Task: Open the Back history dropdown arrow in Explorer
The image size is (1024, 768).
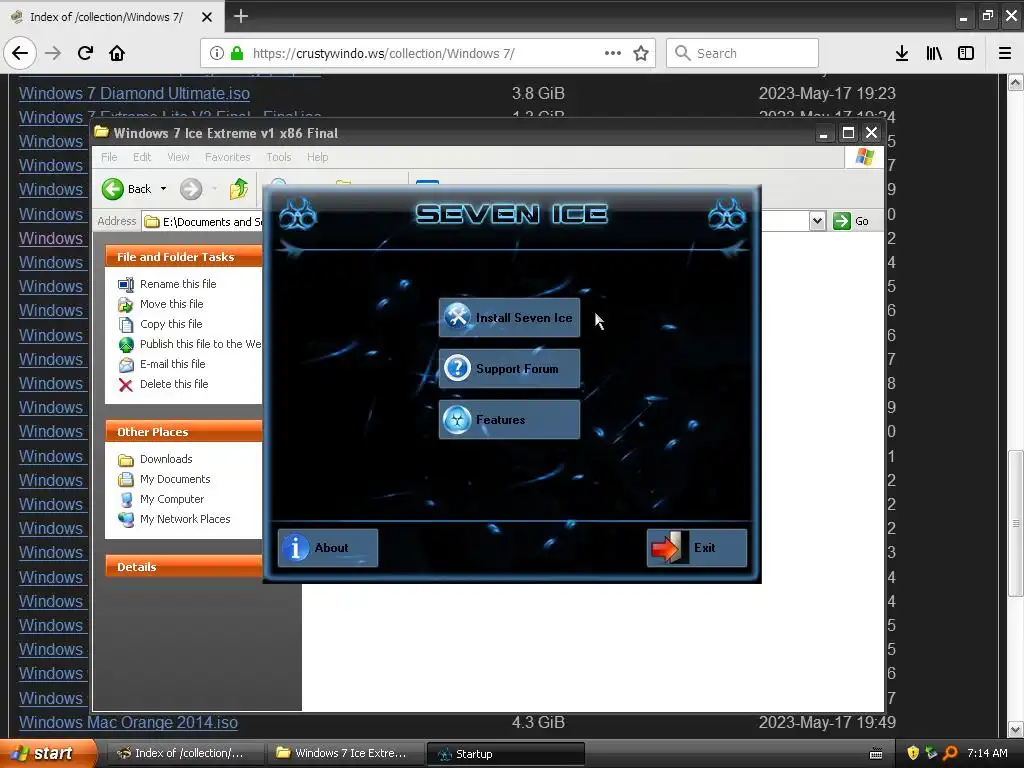Action: click(163, 189)
